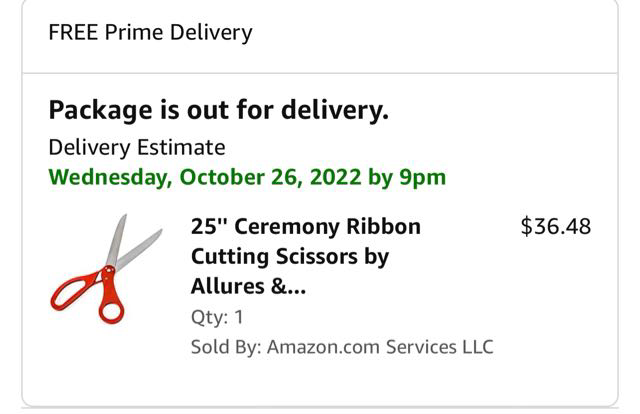This screenshot has width=640, height=414.
Task: Click the word 'Prime' in the header
Action: click(137, 32)
